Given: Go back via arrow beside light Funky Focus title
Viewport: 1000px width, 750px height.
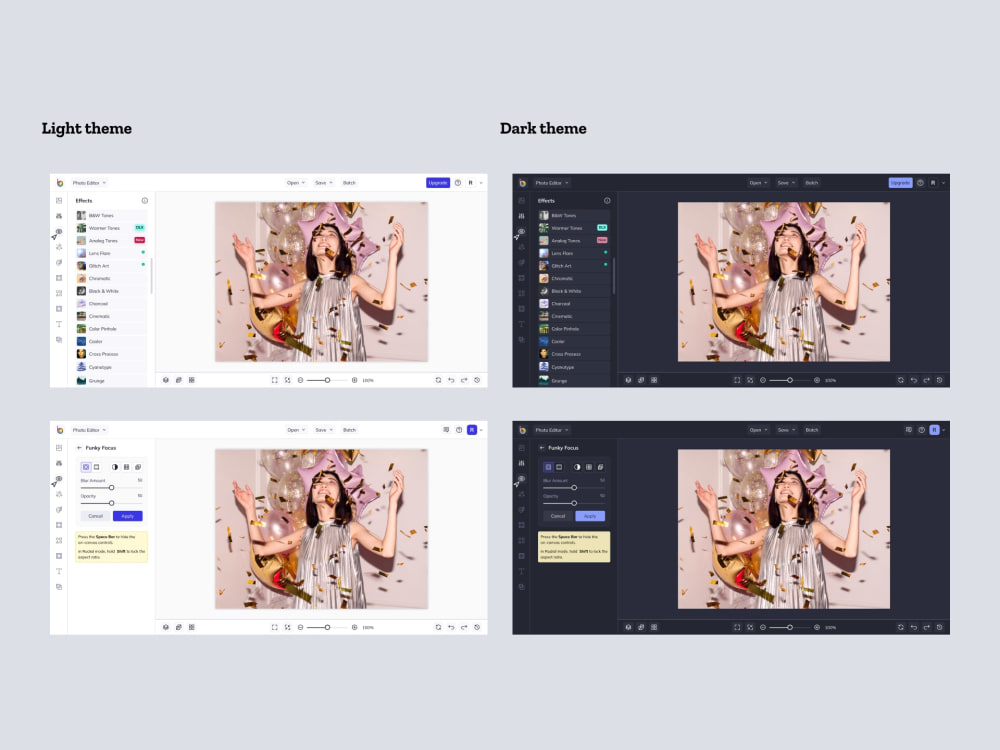Looking at the screenshot, I should pyautogui.click(x=79, y=448).
